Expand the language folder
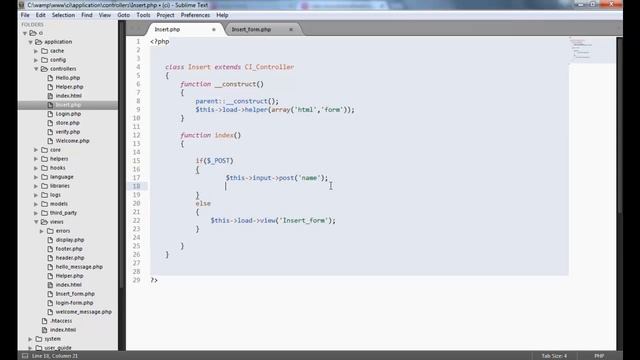The height and width of the screenshot is (360, 640). click(x=36, y=177)
